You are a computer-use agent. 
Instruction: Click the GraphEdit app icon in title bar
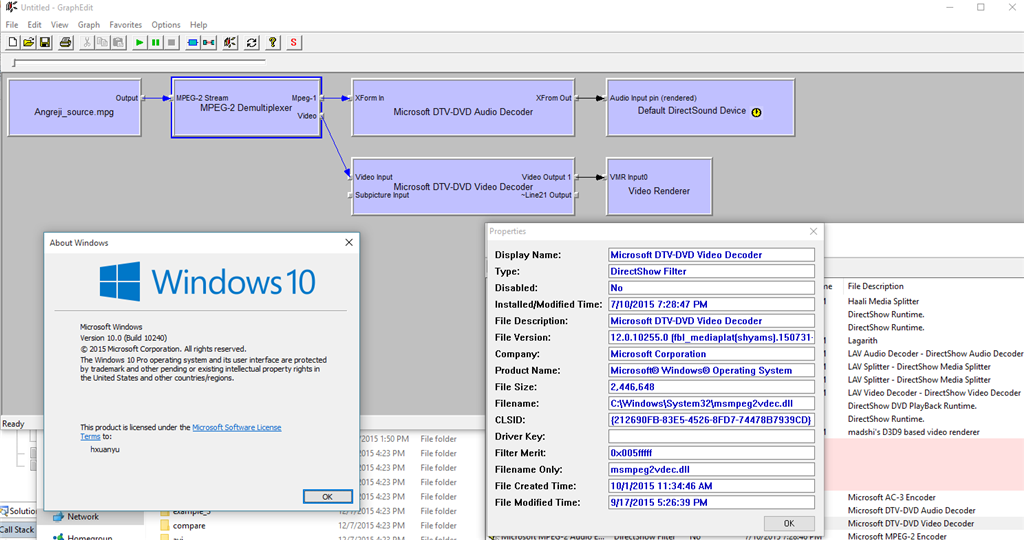(11, 7)
